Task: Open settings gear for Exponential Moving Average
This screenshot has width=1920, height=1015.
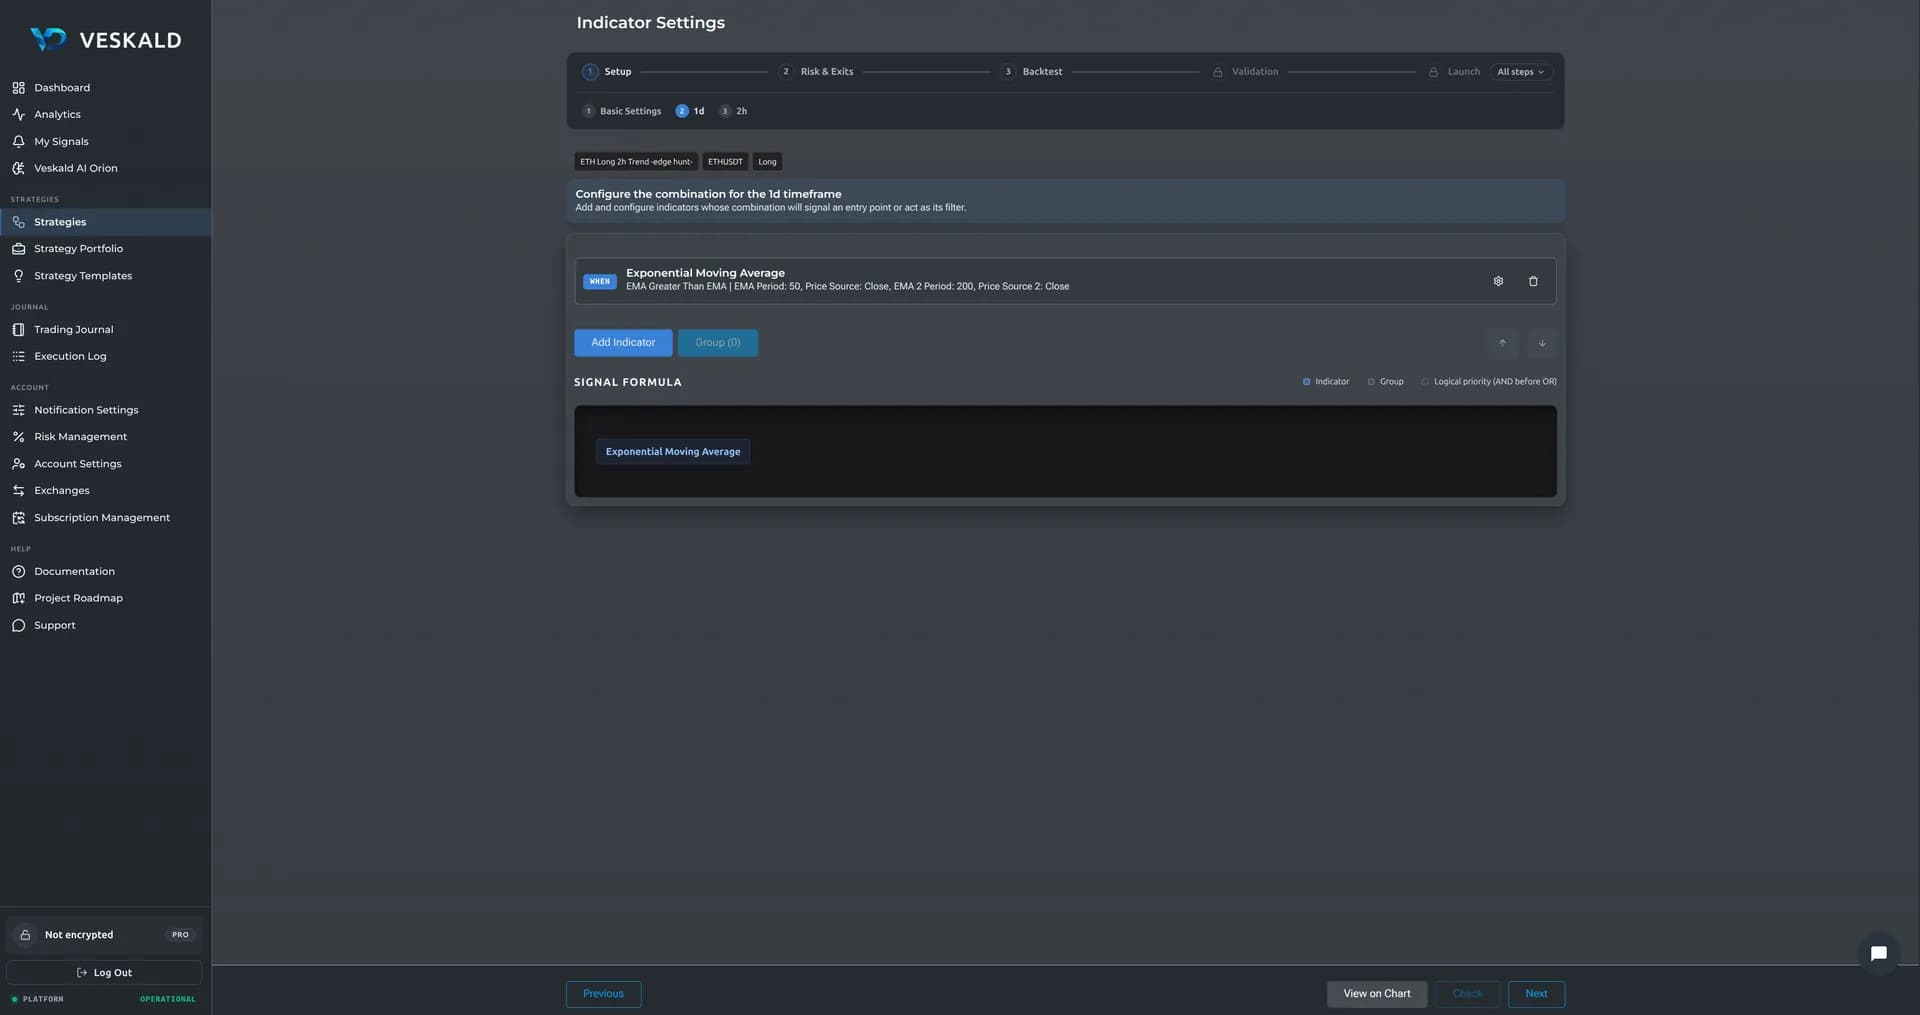Action: pyautogui.click(x=1498, y=281)
